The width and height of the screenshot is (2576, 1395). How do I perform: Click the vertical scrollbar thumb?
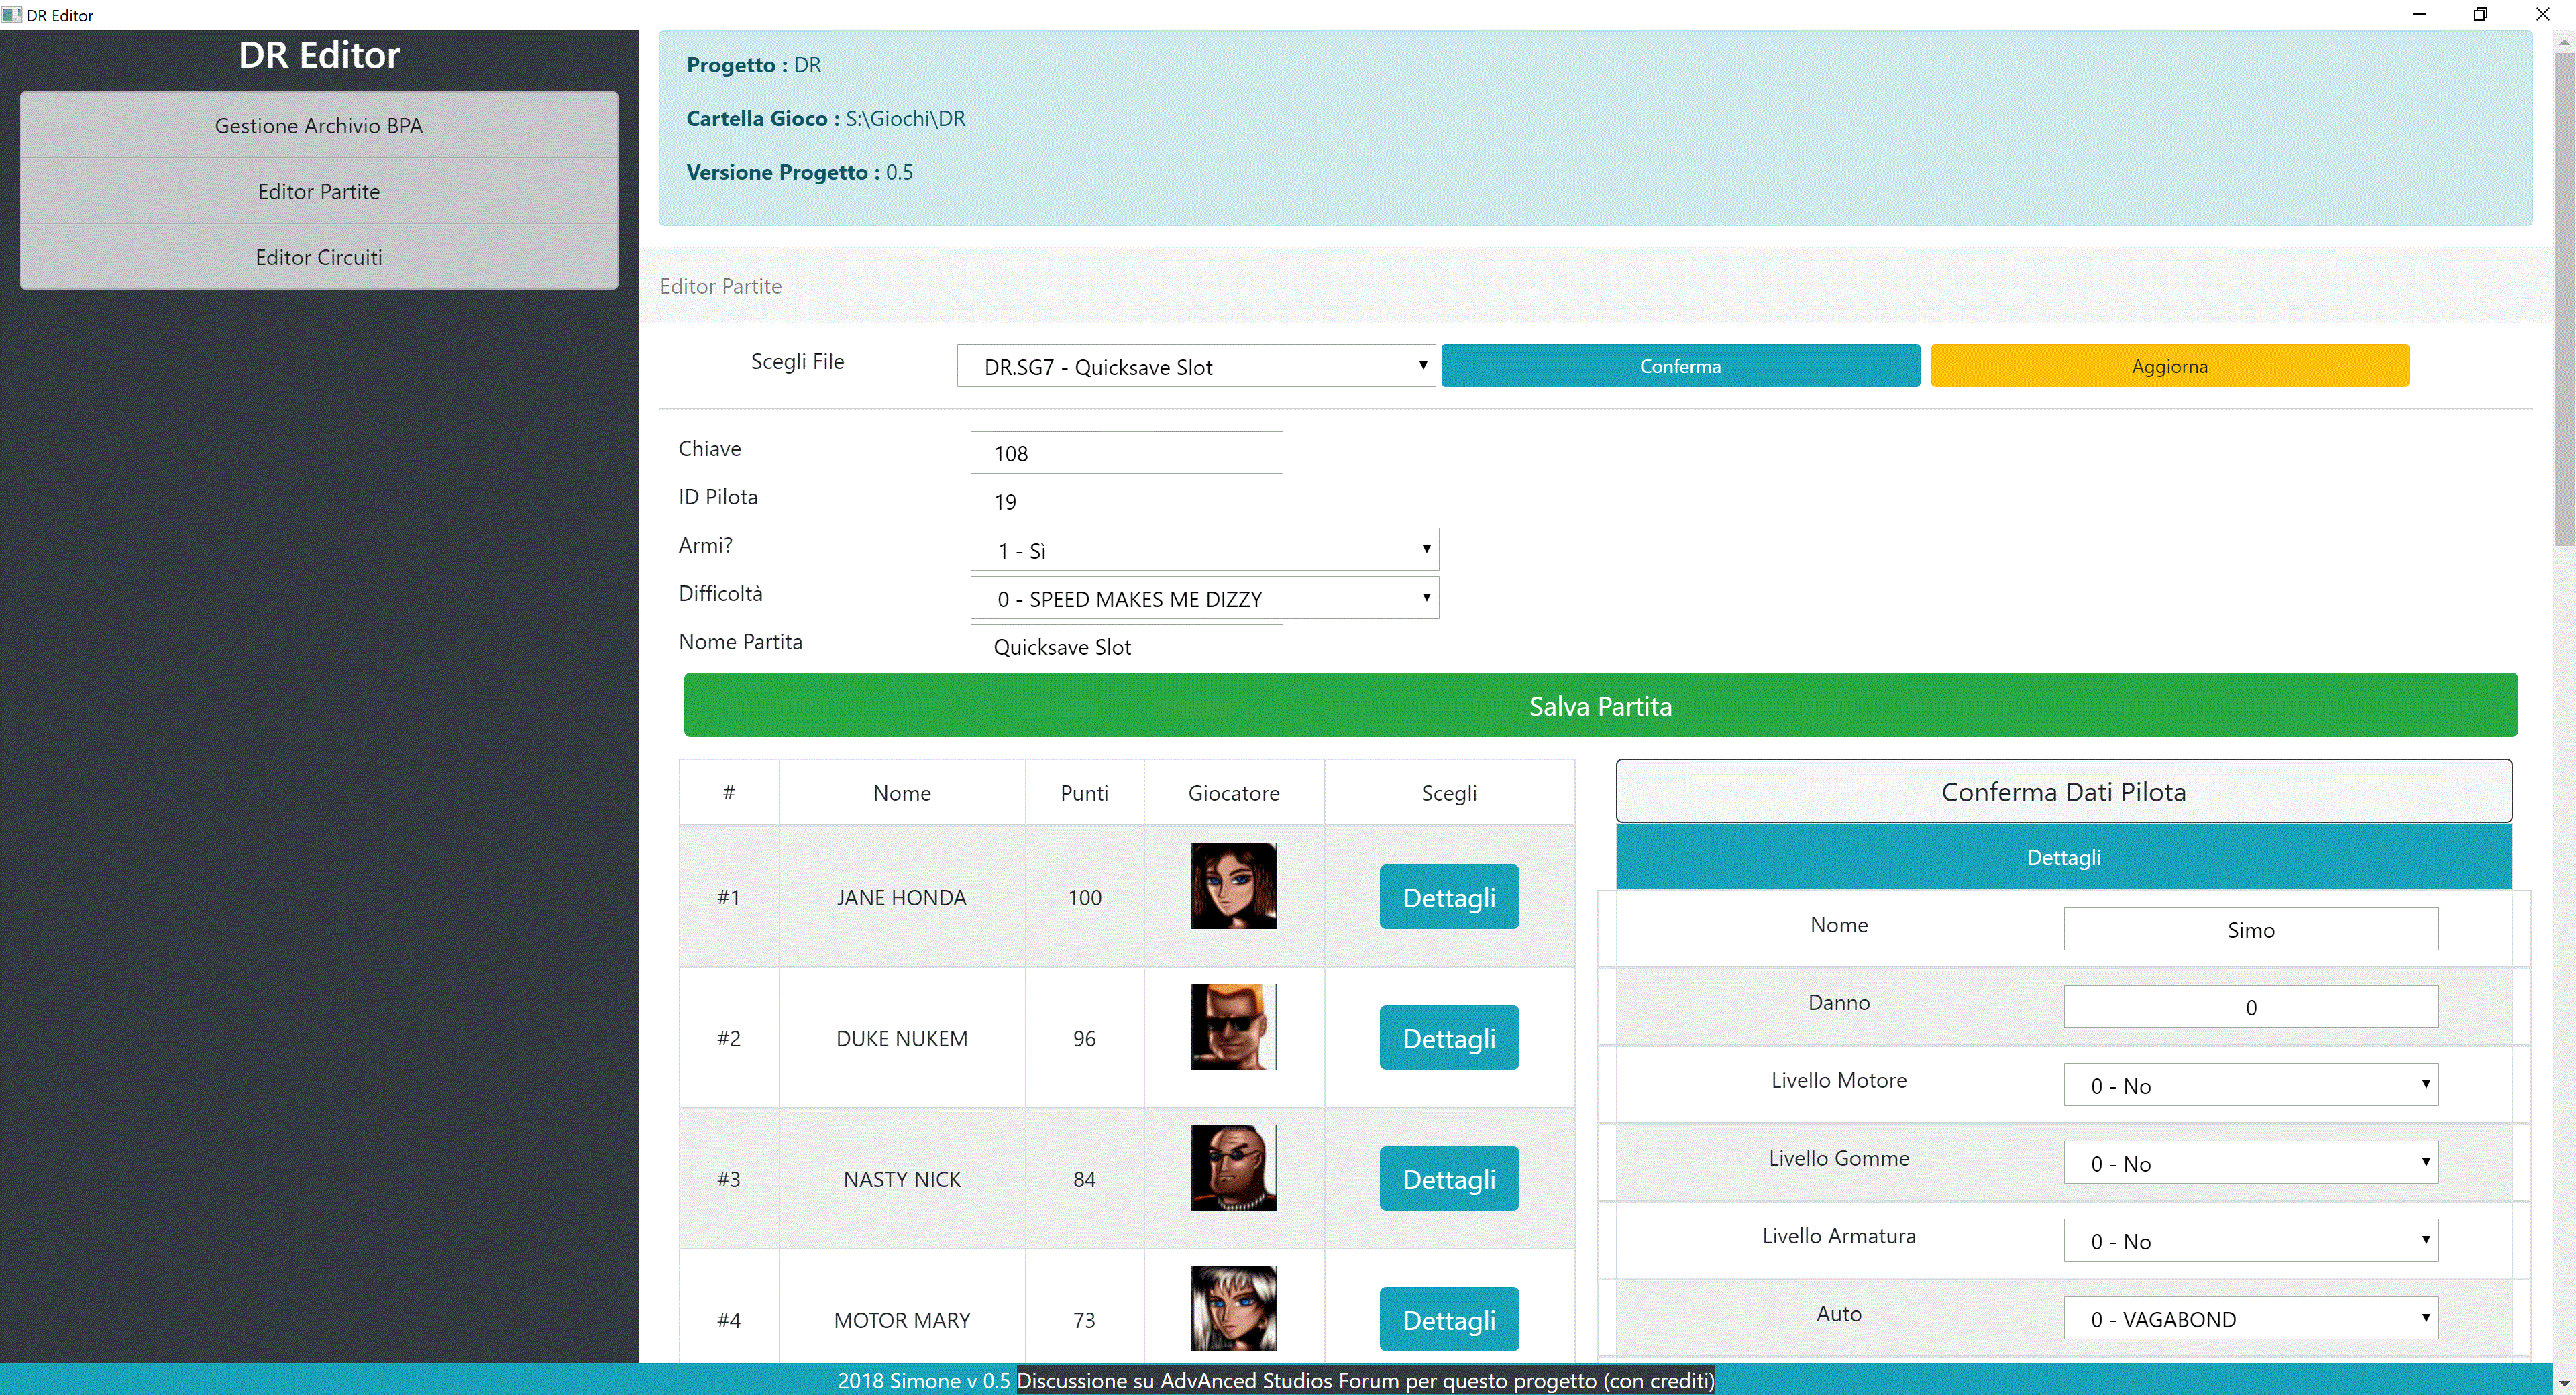coord(2564,300)
